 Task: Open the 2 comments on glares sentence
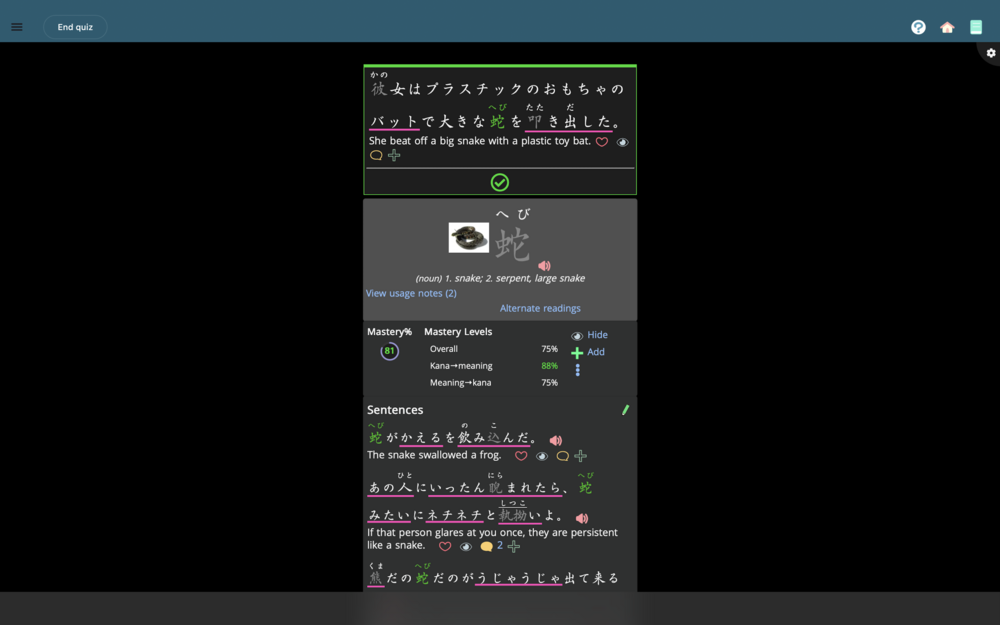point(491,546)
